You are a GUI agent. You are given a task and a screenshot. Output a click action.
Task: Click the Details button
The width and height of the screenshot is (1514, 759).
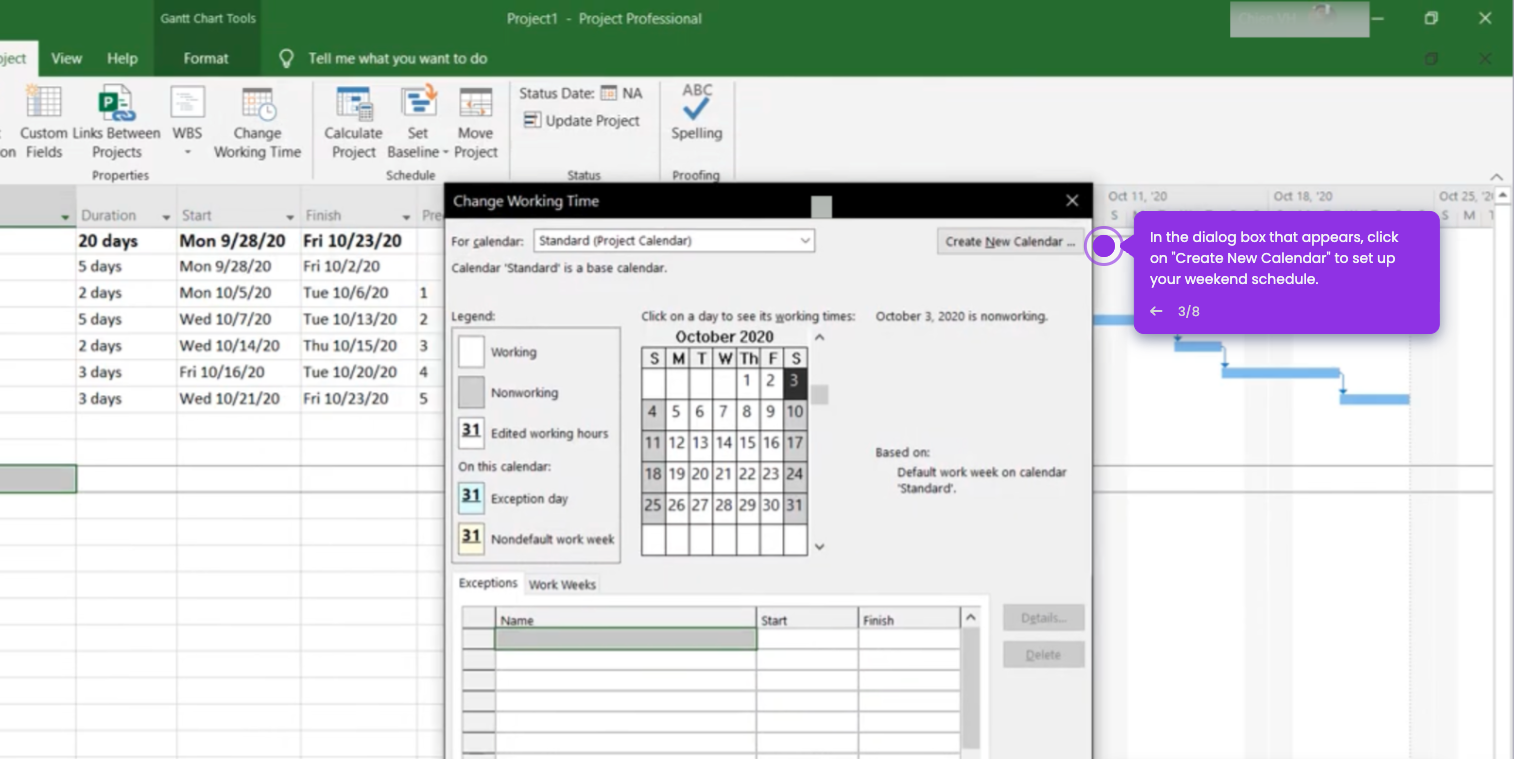click(x=1043, y=618)
